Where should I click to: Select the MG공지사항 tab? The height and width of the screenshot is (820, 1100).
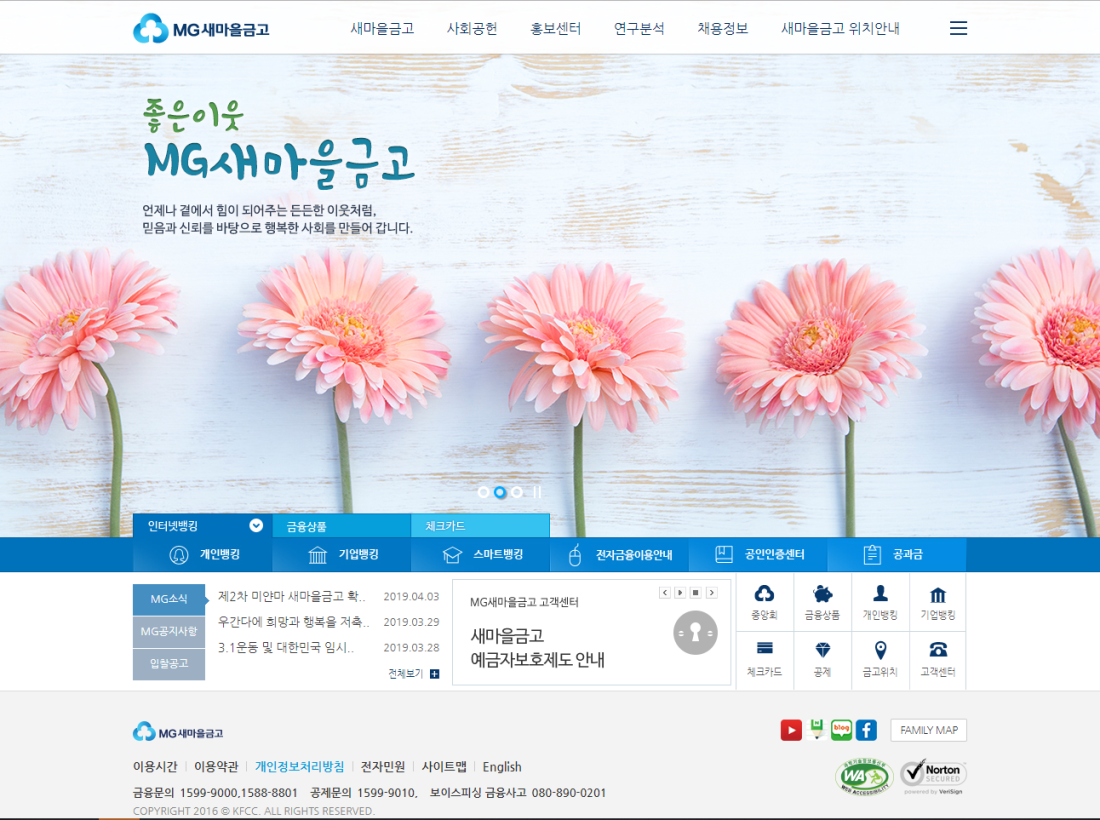(x=169, y=631)
